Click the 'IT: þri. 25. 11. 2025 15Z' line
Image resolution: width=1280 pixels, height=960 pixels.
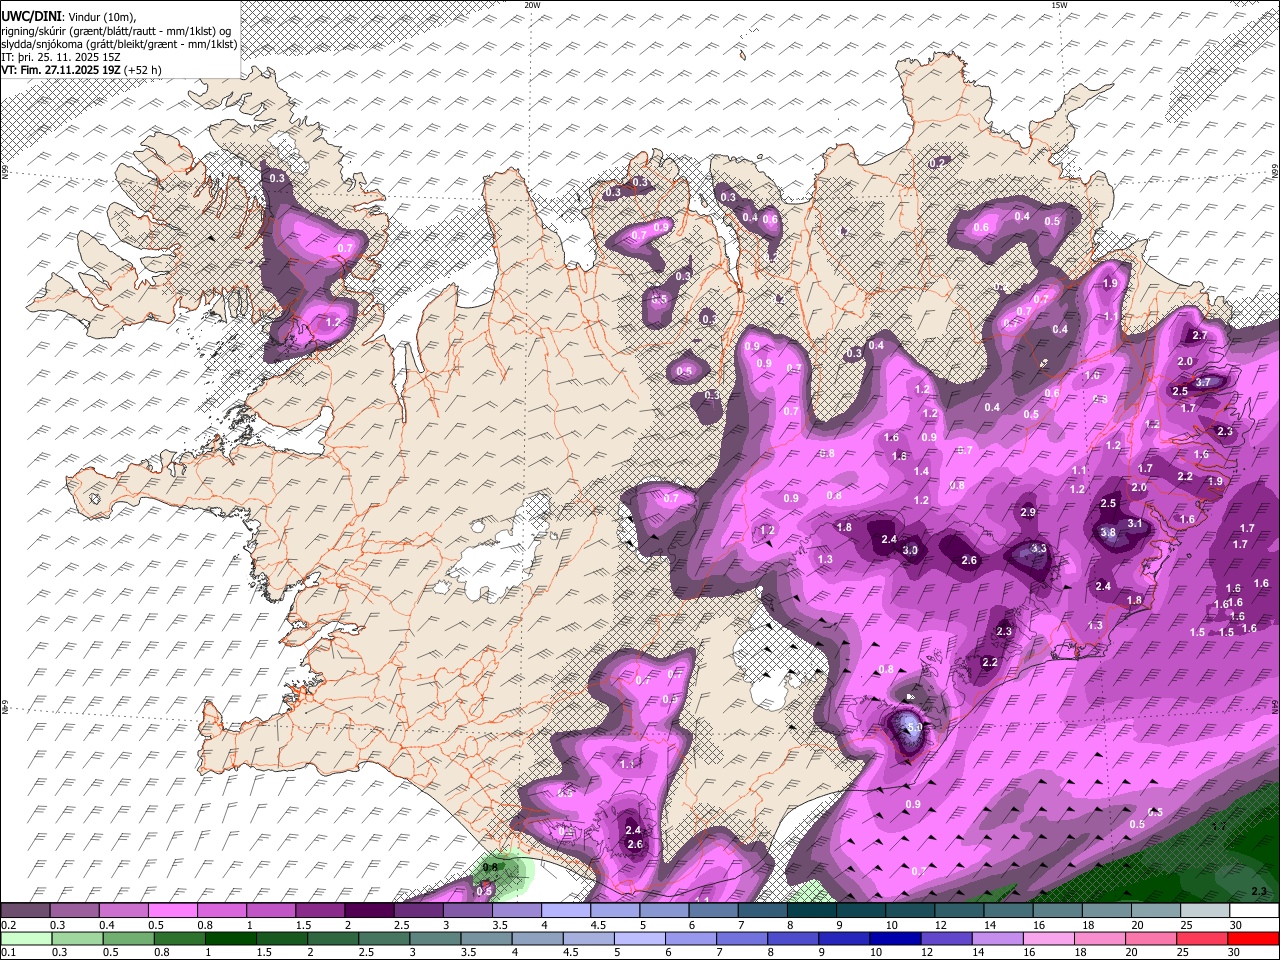click(x=61, y=57)
